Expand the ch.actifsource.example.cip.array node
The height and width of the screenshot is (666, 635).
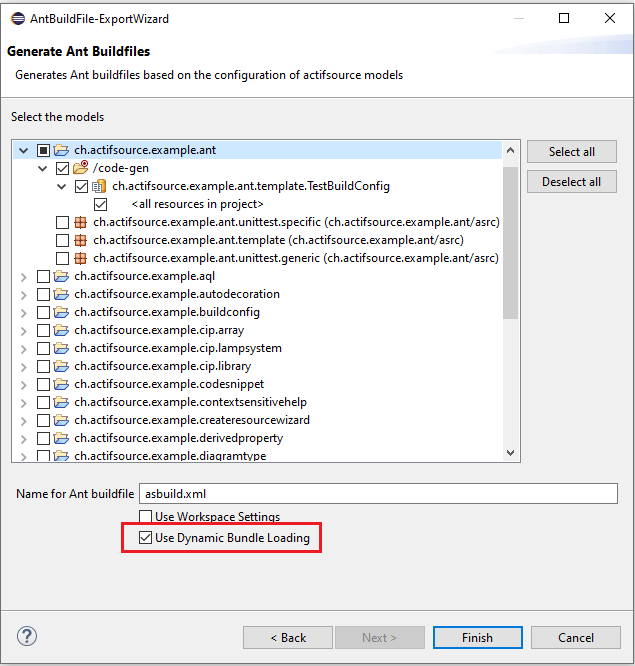[x=23, y=330]
